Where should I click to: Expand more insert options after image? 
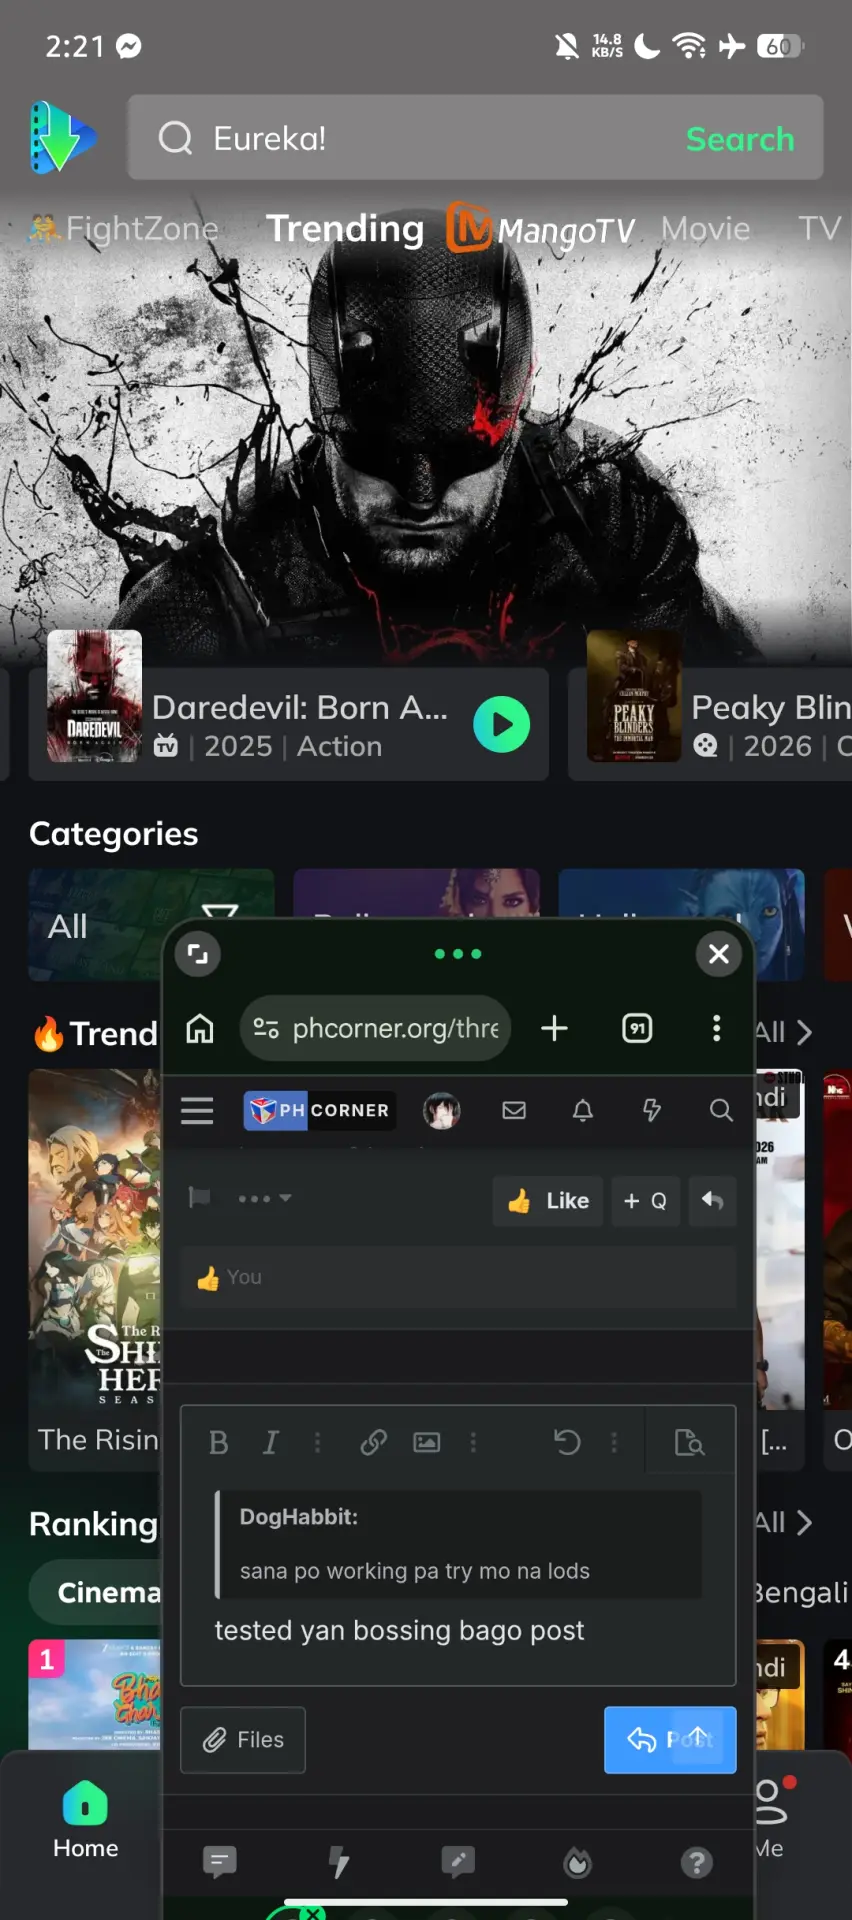(x=474, y=1442)
